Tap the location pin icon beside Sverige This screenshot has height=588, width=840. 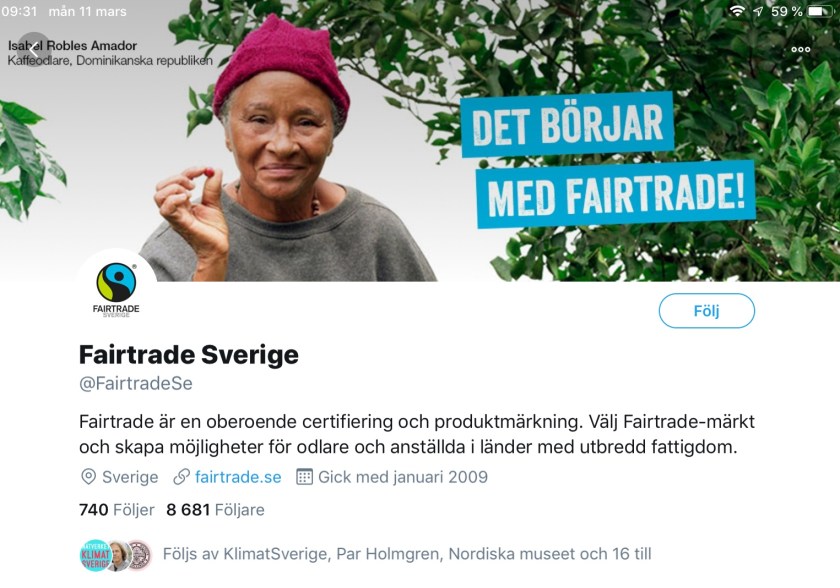coord(88,477)
